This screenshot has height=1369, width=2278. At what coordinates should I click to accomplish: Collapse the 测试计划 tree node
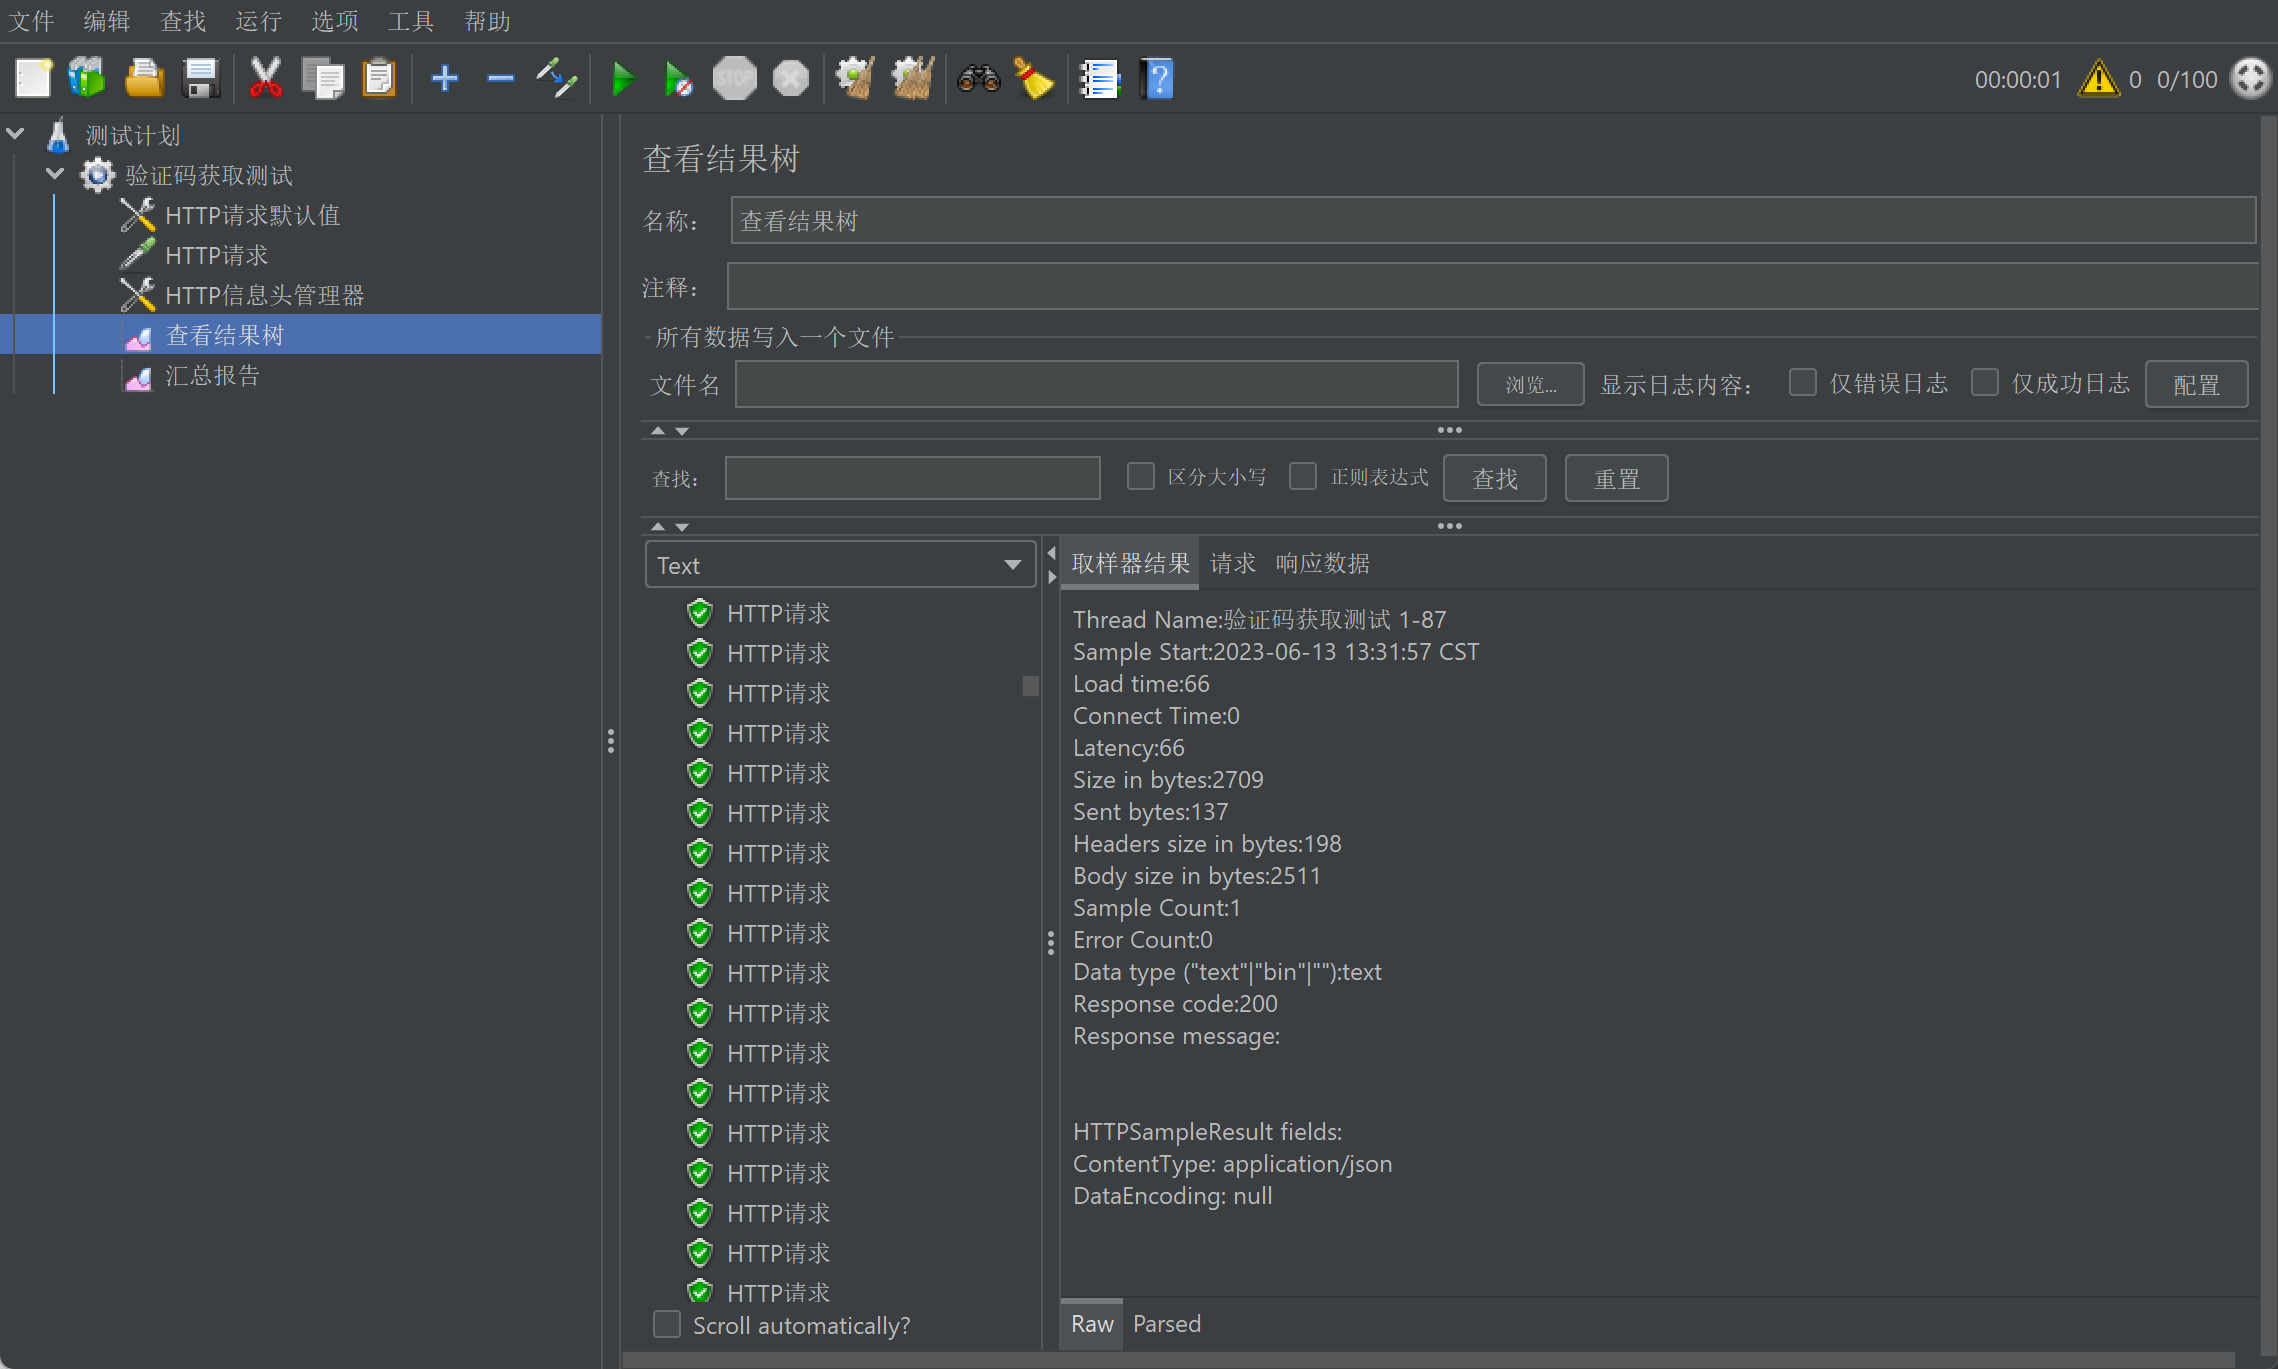click(15, 133)
